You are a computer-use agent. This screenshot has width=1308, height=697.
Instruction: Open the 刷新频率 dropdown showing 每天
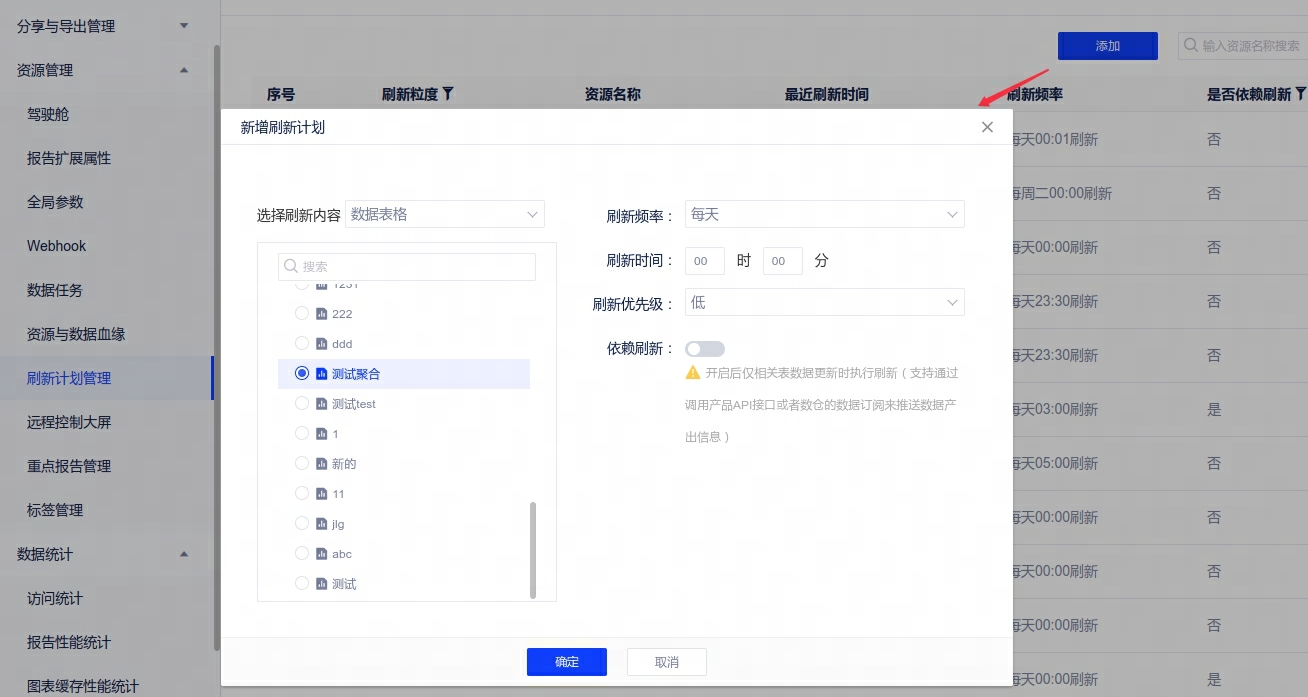824,215
